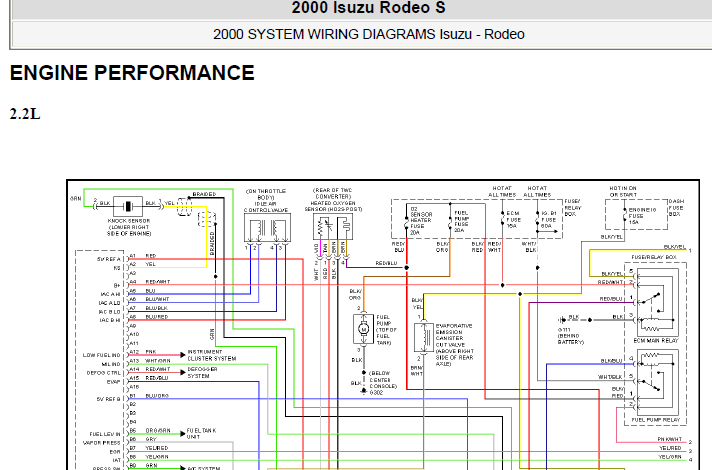This screenshot has height=470, width=712.
Task: Select the 'VAPOR PRESS' pin label
Action: tap(102, 443)
